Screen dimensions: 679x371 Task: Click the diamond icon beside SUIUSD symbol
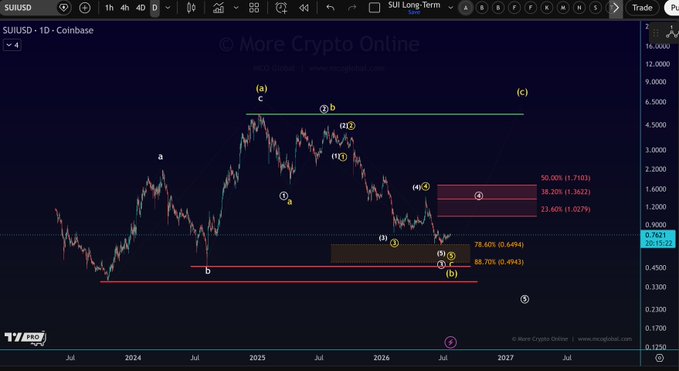tap(64, 7)
